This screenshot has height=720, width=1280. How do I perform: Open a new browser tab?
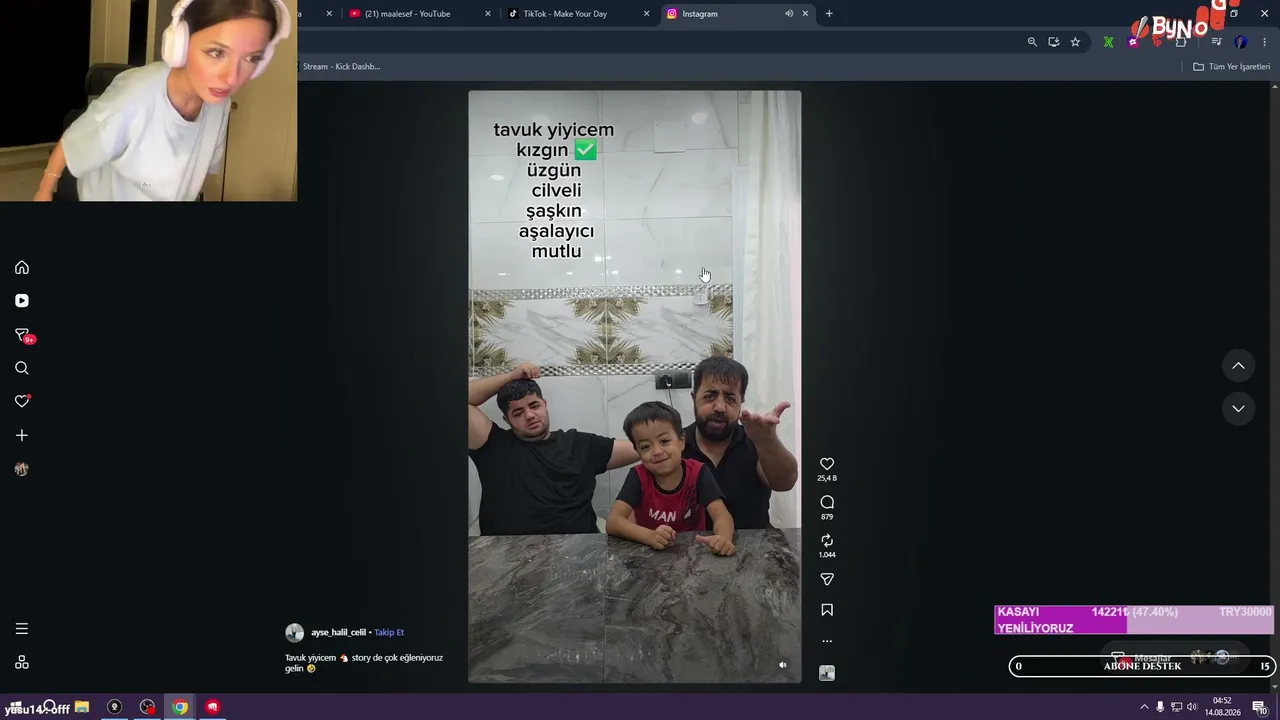tap(829, 14)
